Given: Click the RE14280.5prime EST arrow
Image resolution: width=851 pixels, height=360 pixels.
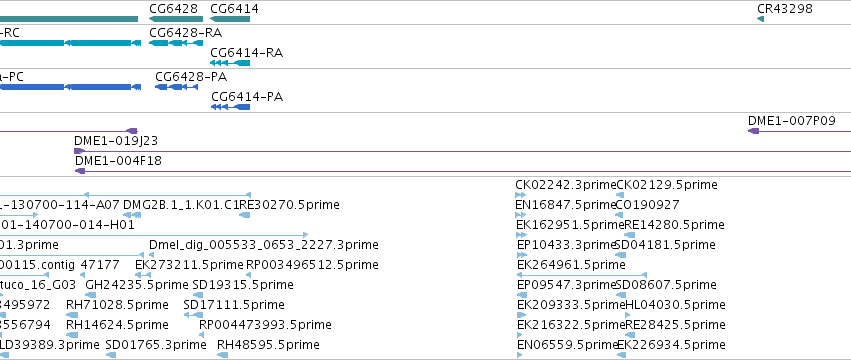Looking at the screenshot, I should (630, 235).
